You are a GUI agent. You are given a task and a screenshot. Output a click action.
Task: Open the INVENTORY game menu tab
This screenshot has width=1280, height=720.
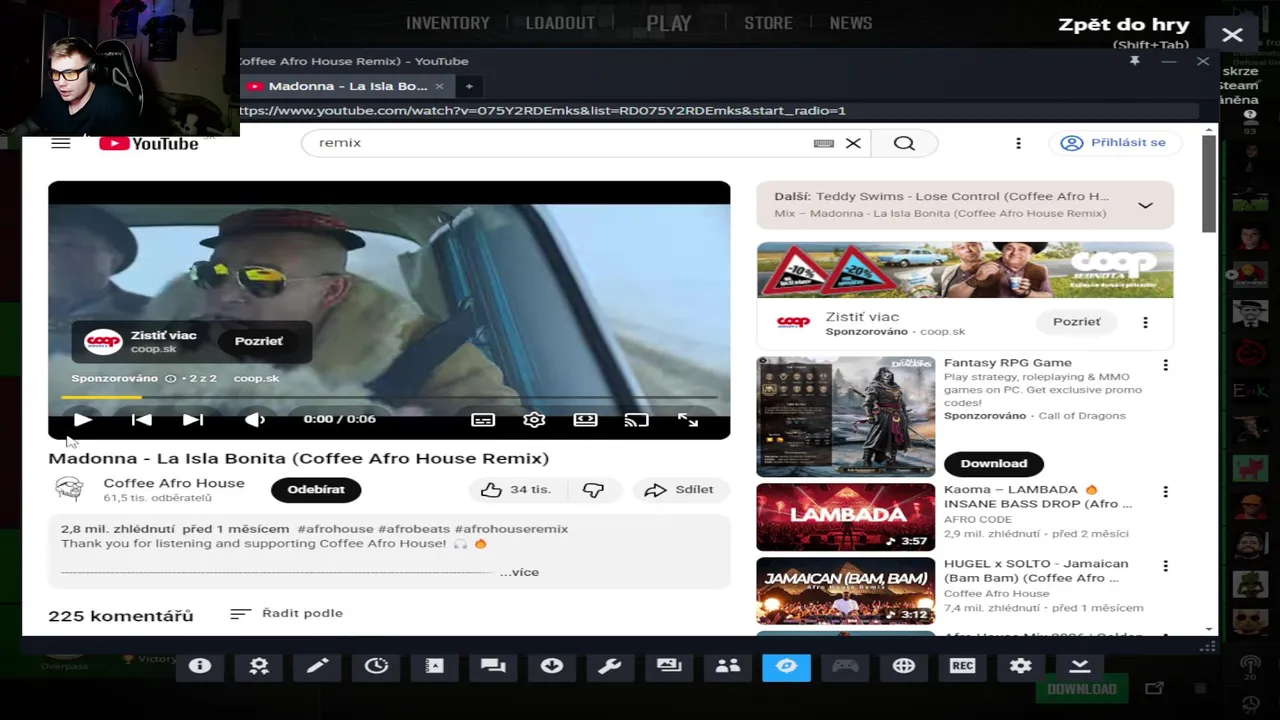click(x=448, y=23)
